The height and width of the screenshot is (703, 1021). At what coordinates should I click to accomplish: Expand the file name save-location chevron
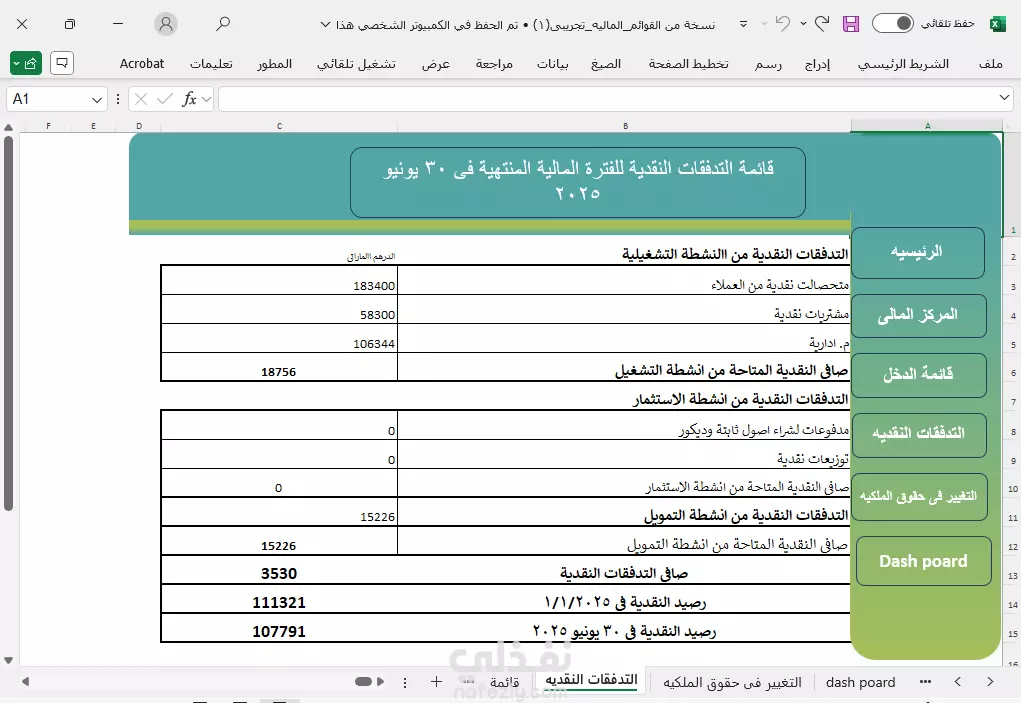pyautogui.click(x=326, y=25)
